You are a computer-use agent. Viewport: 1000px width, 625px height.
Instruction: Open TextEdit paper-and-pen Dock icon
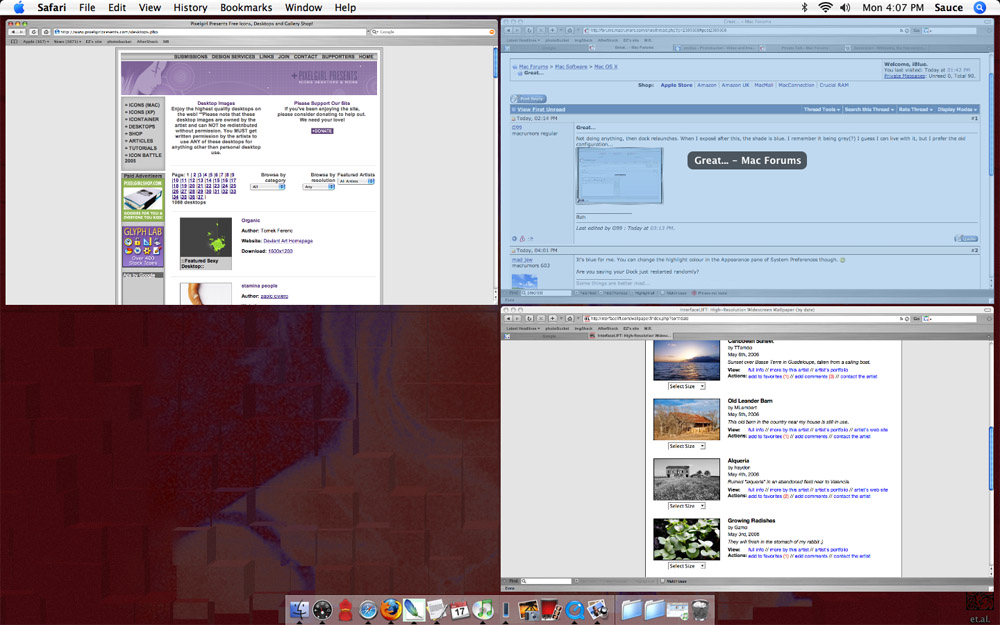coord(437,610)
